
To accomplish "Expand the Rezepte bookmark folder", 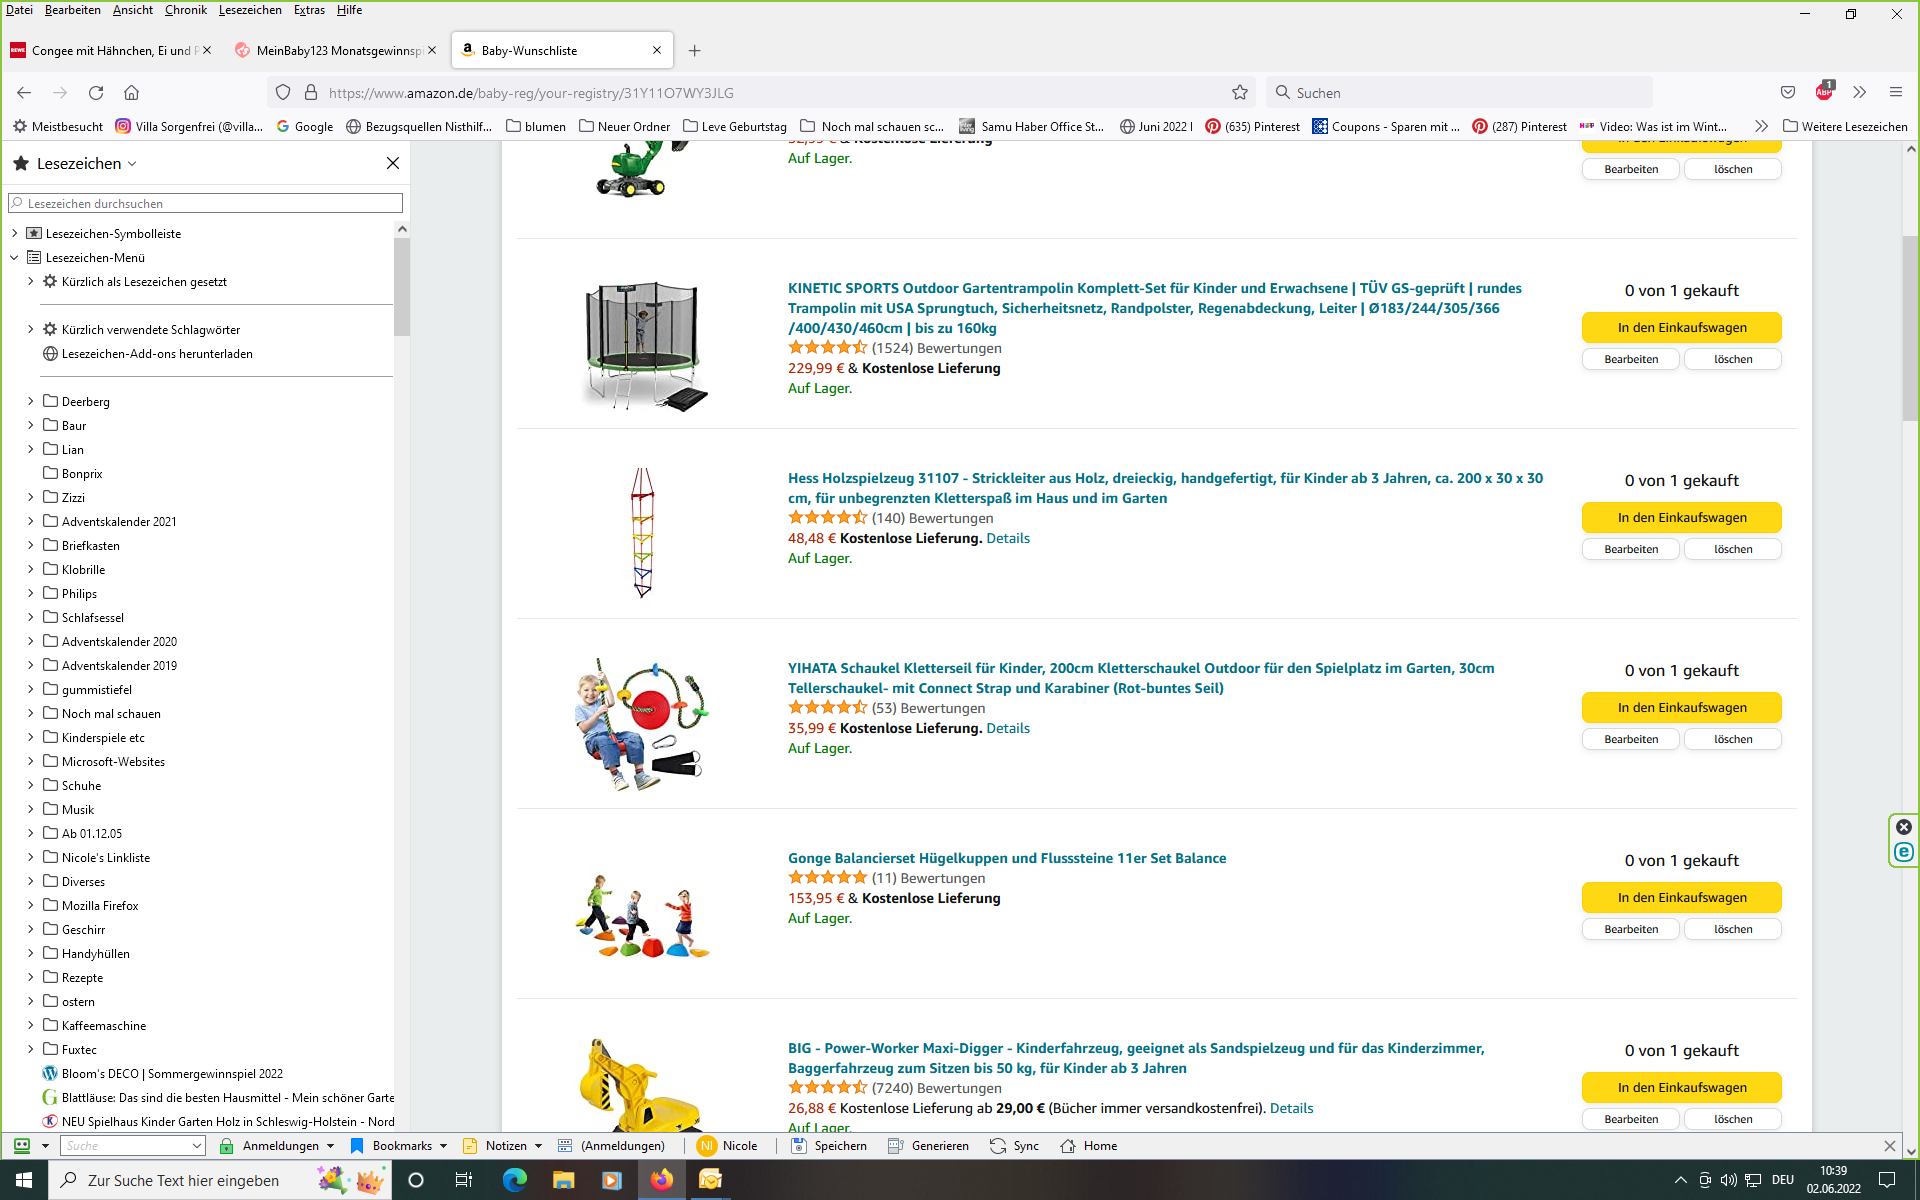I will tap(31, 977).
